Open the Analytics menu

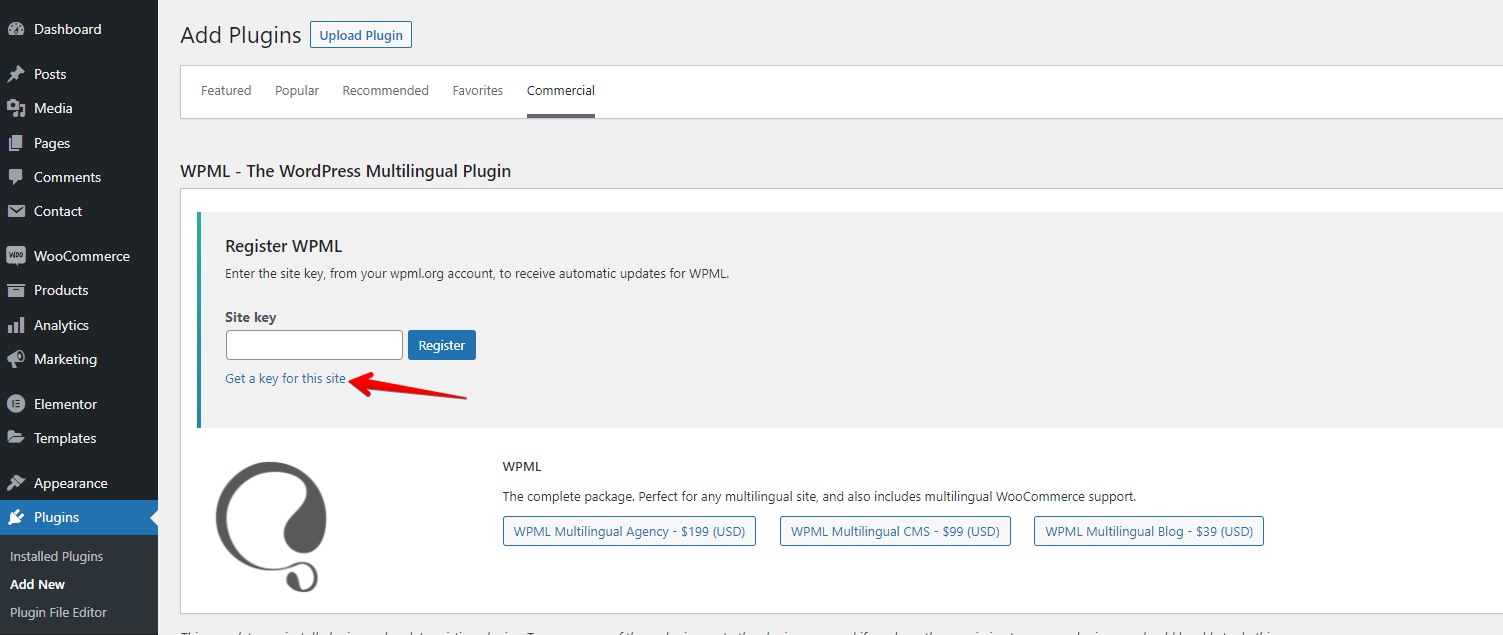79,325
